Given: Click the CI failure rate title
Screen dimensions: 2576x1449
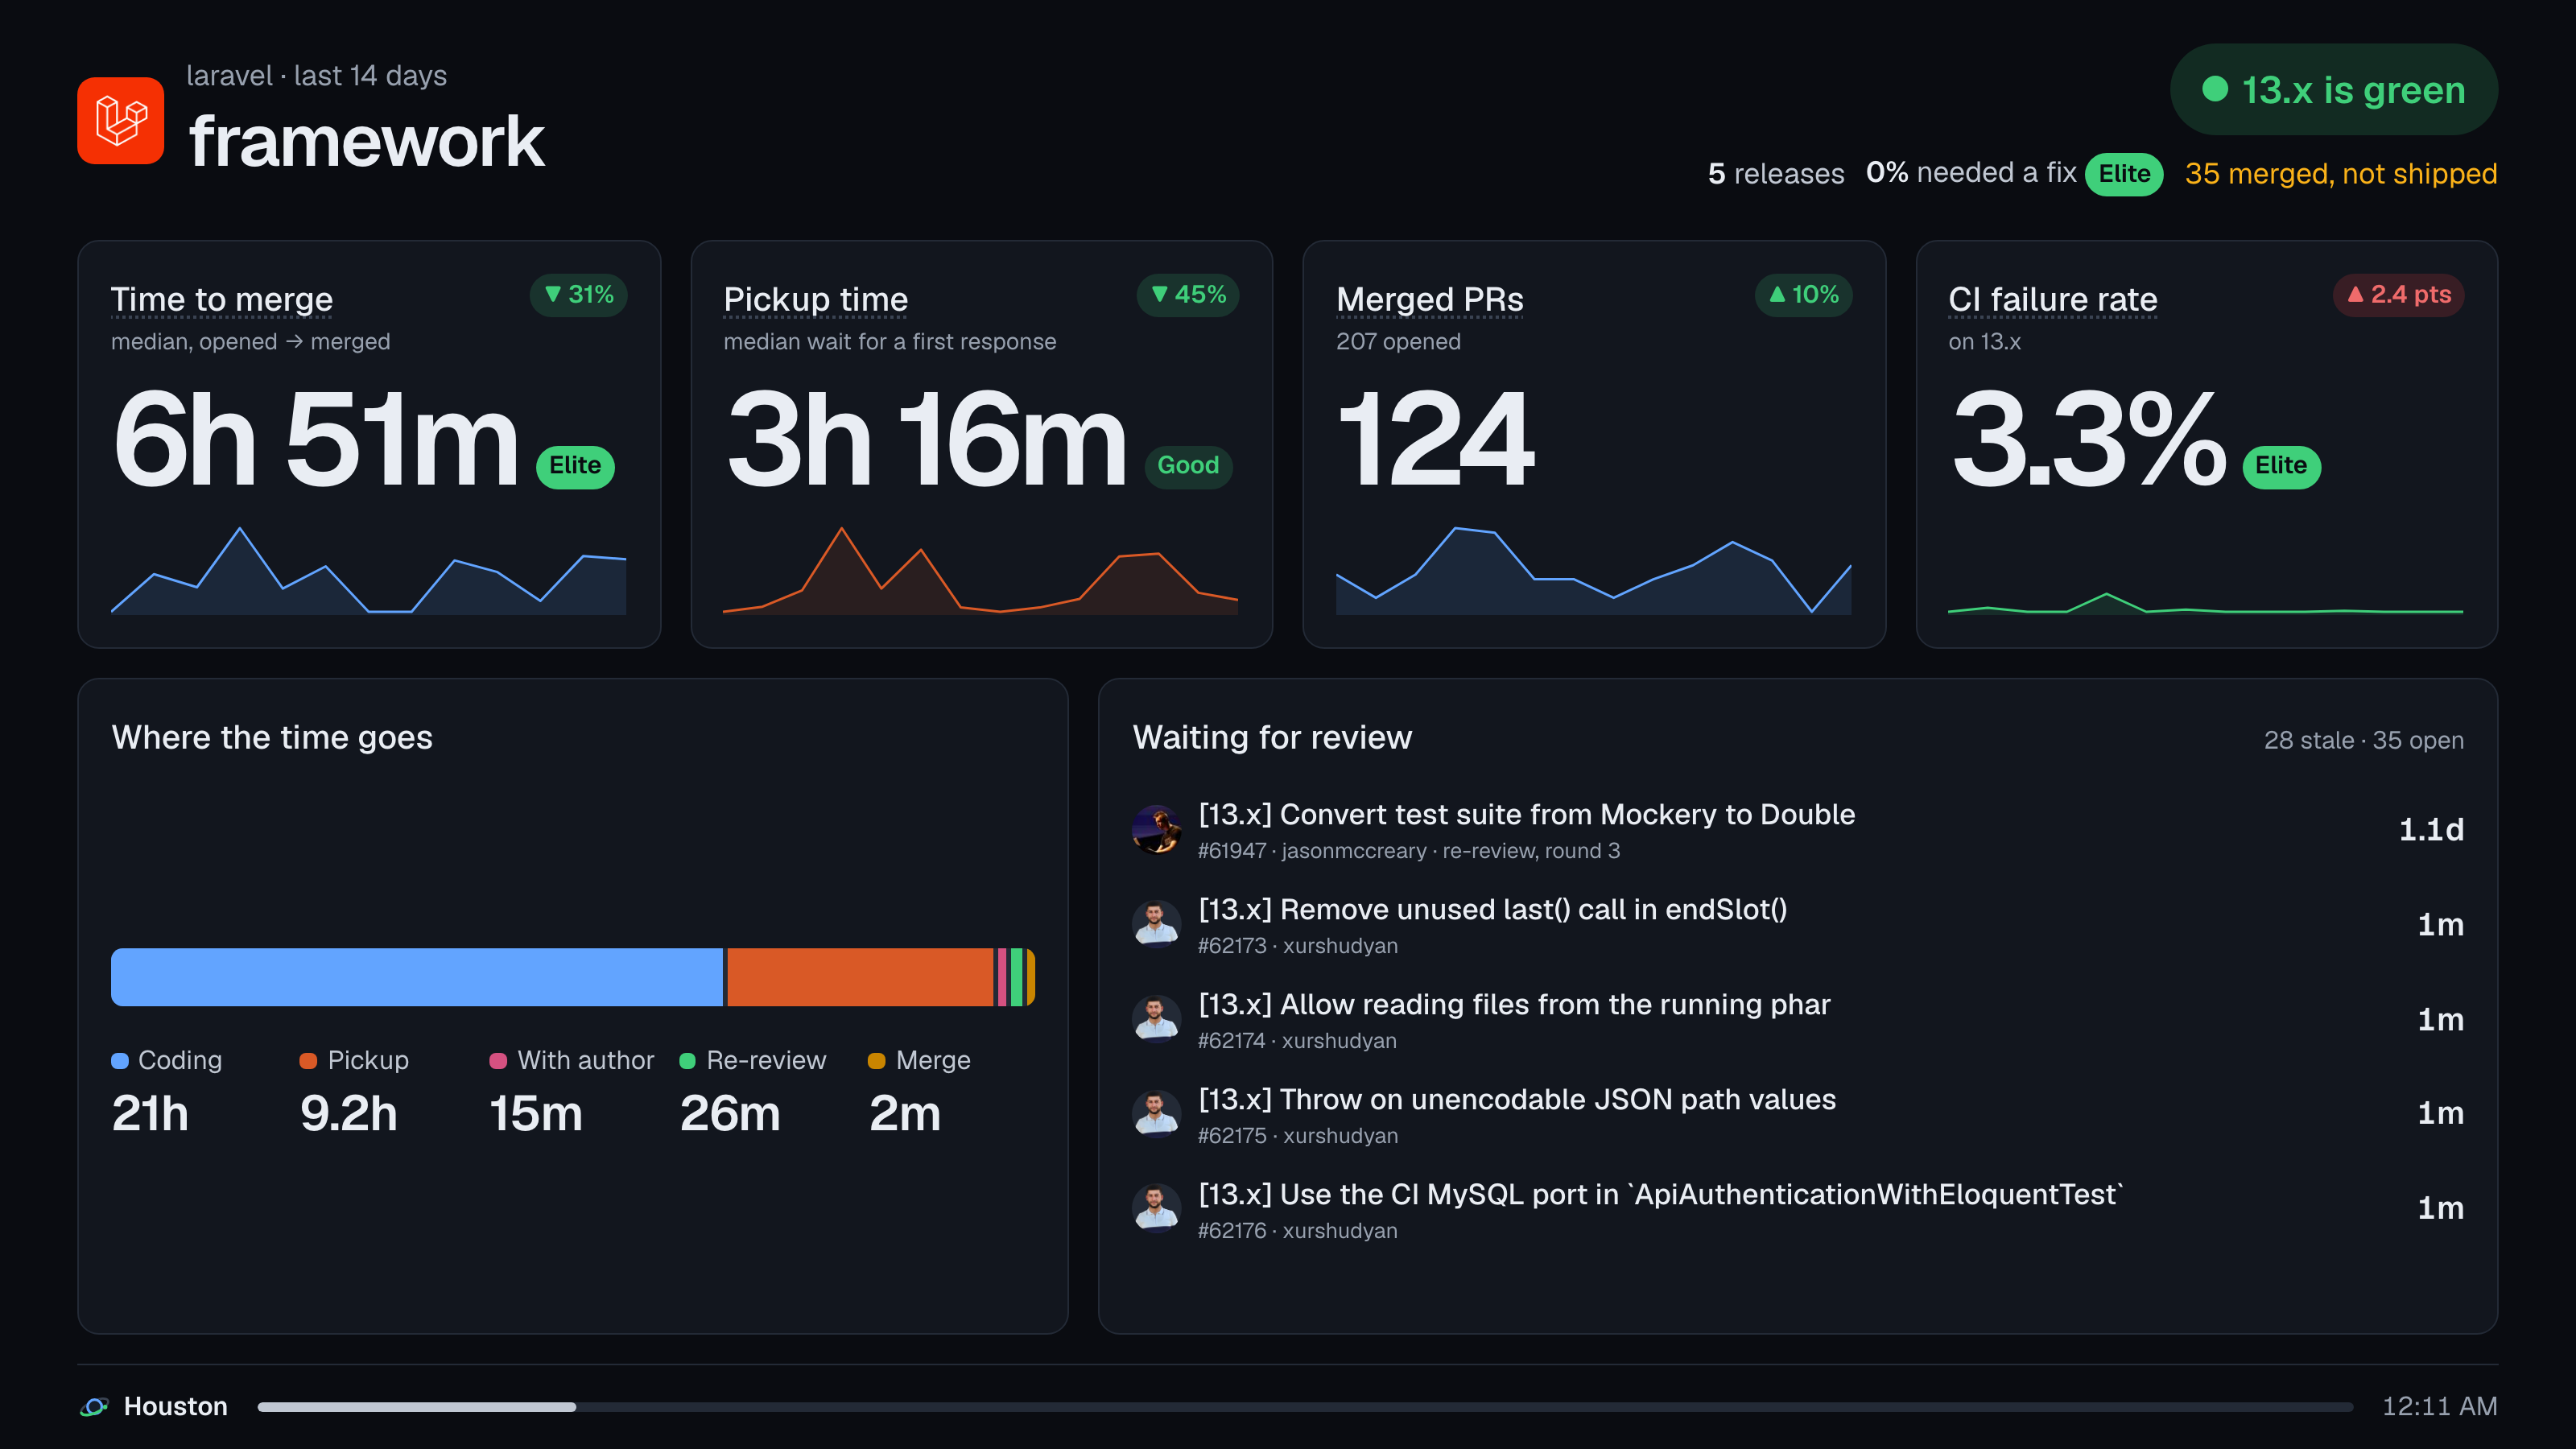Looking at the screenshot, I should [2052, 299].
